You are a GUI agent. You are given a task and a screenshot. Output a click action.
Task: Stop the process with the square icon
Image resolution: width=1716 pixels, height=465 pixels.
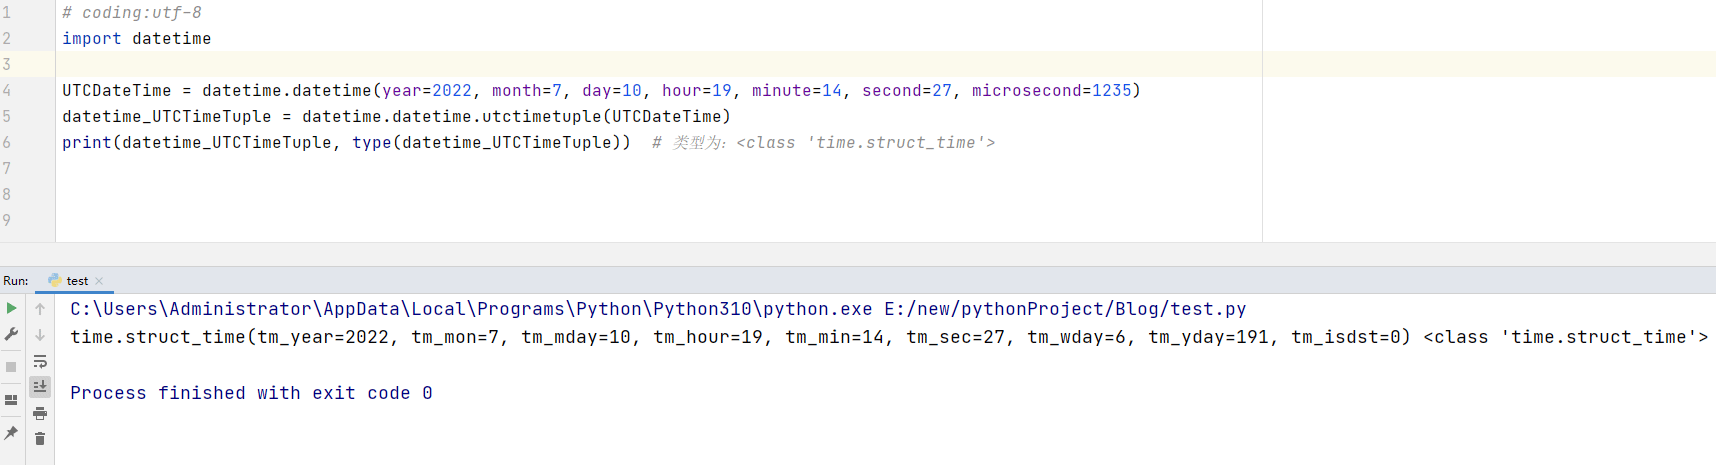(11, 367)
